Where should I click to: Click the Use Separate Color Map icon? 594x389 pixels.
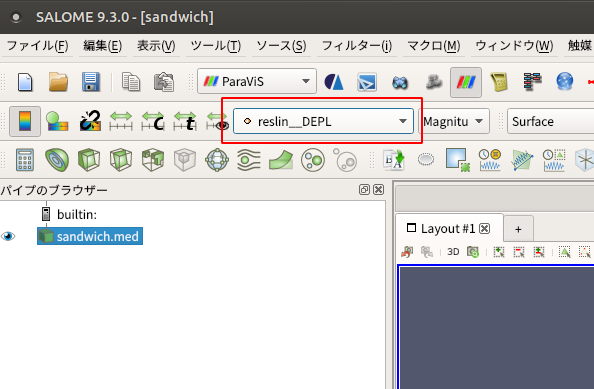pos(90,121)
